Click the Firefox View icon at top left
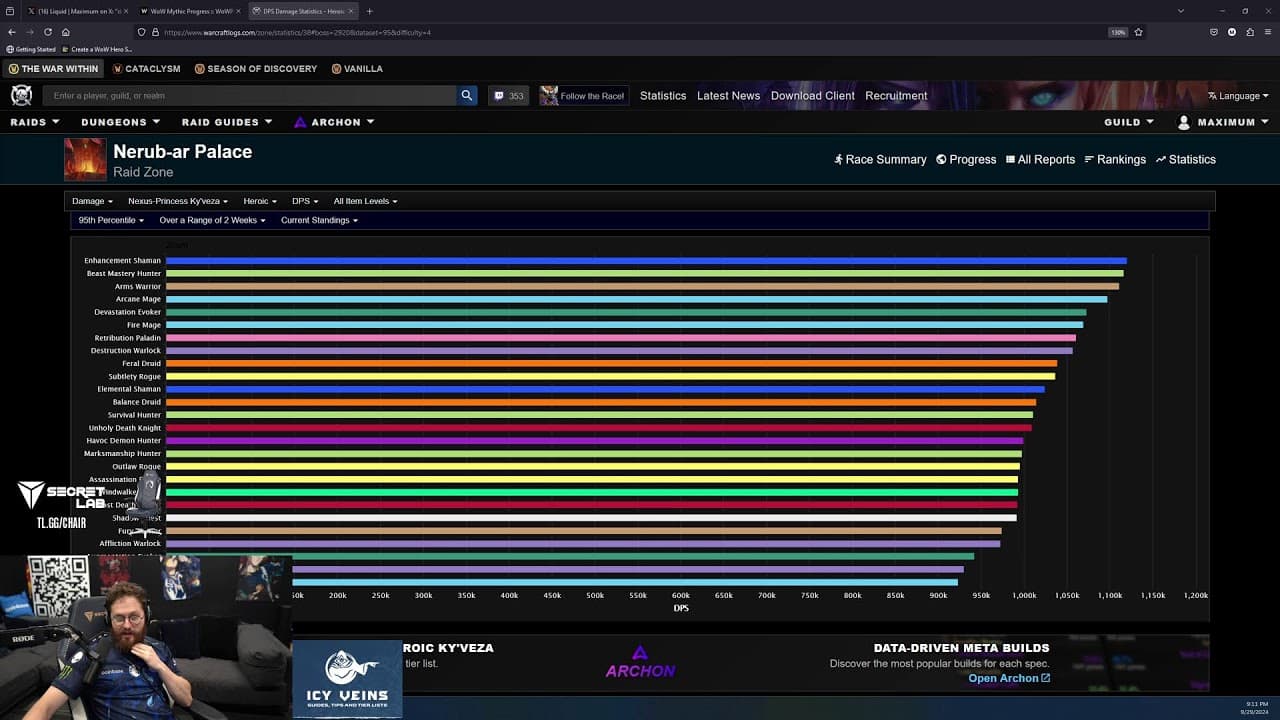This screenshot has height=720, width=1280. pos(10,11)
